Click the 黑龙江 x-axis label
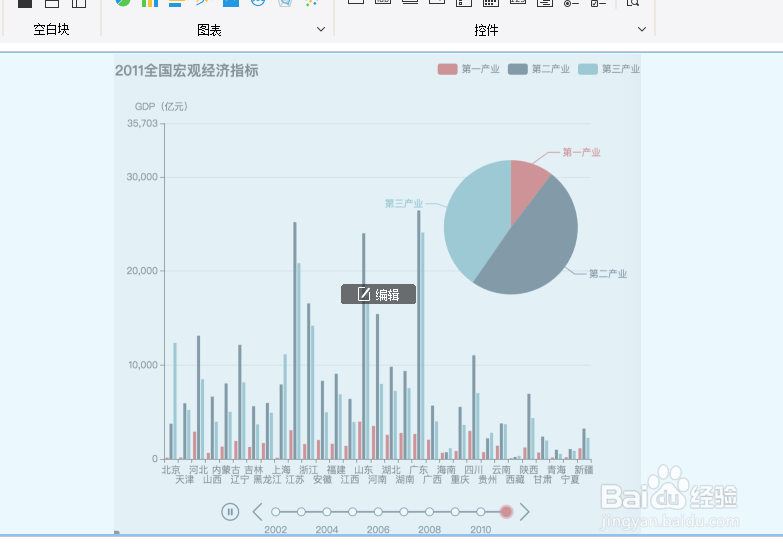 [267, 480]
